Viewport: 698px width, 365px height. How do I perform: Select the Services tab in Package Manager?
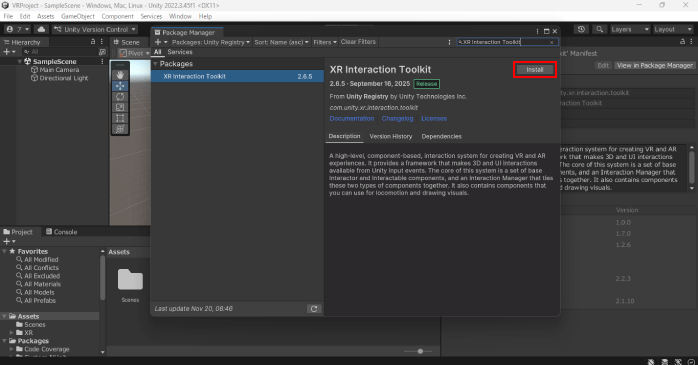click(180, 52)
